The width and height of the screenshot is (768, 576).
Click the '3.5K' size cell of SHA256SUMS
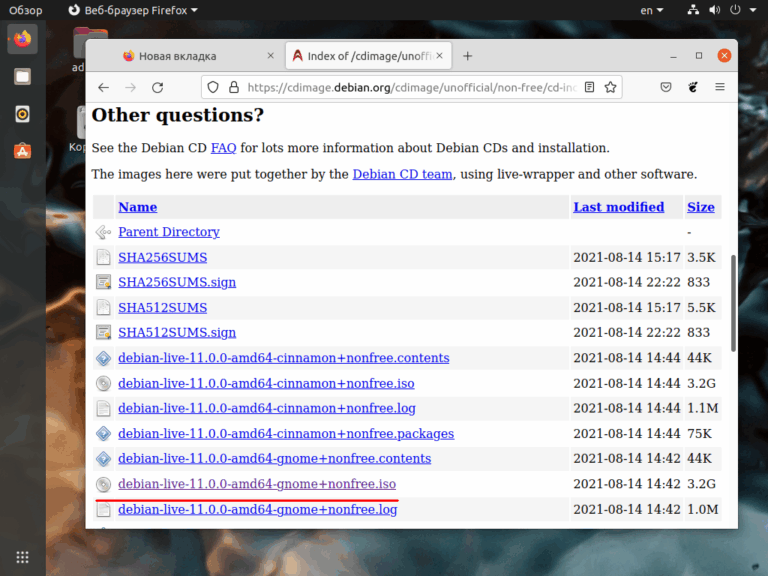pos(701,258)
